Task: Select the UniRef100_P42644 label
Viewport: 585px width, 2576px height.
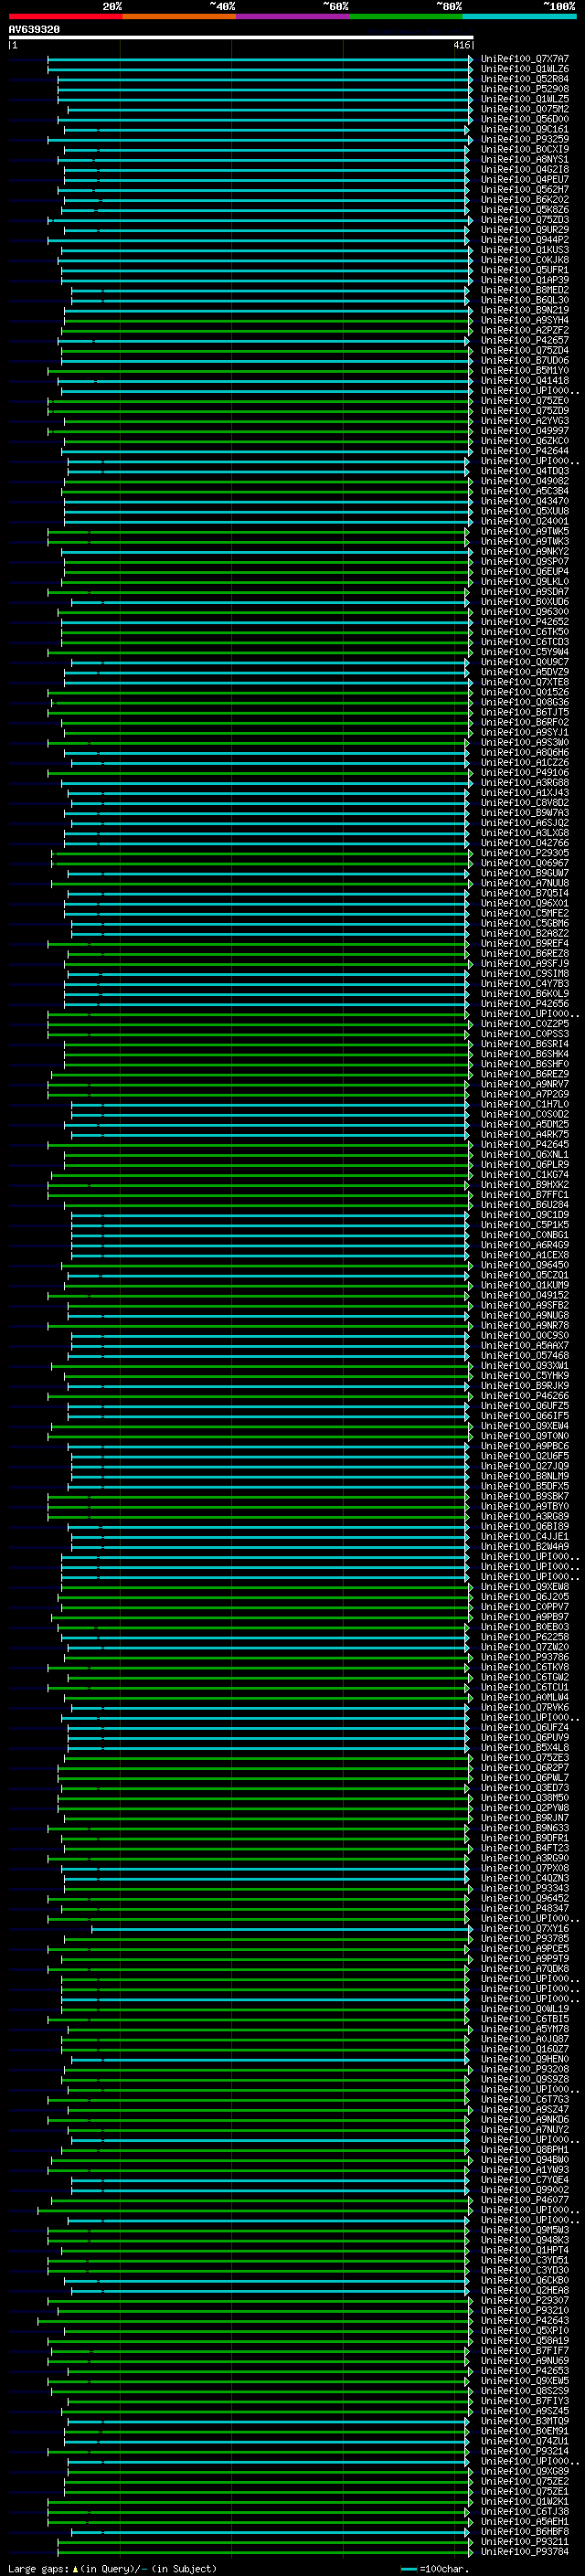Action: (x=525, y=451)
